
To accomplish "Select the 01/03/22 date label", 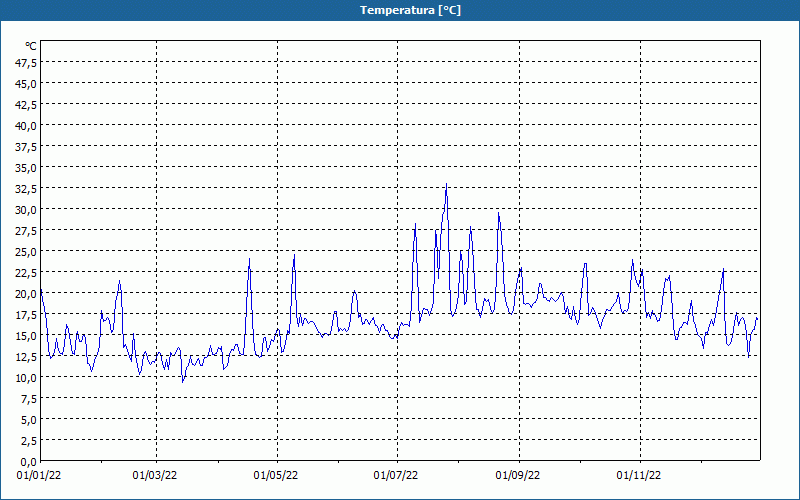I will tap(155, 476).
